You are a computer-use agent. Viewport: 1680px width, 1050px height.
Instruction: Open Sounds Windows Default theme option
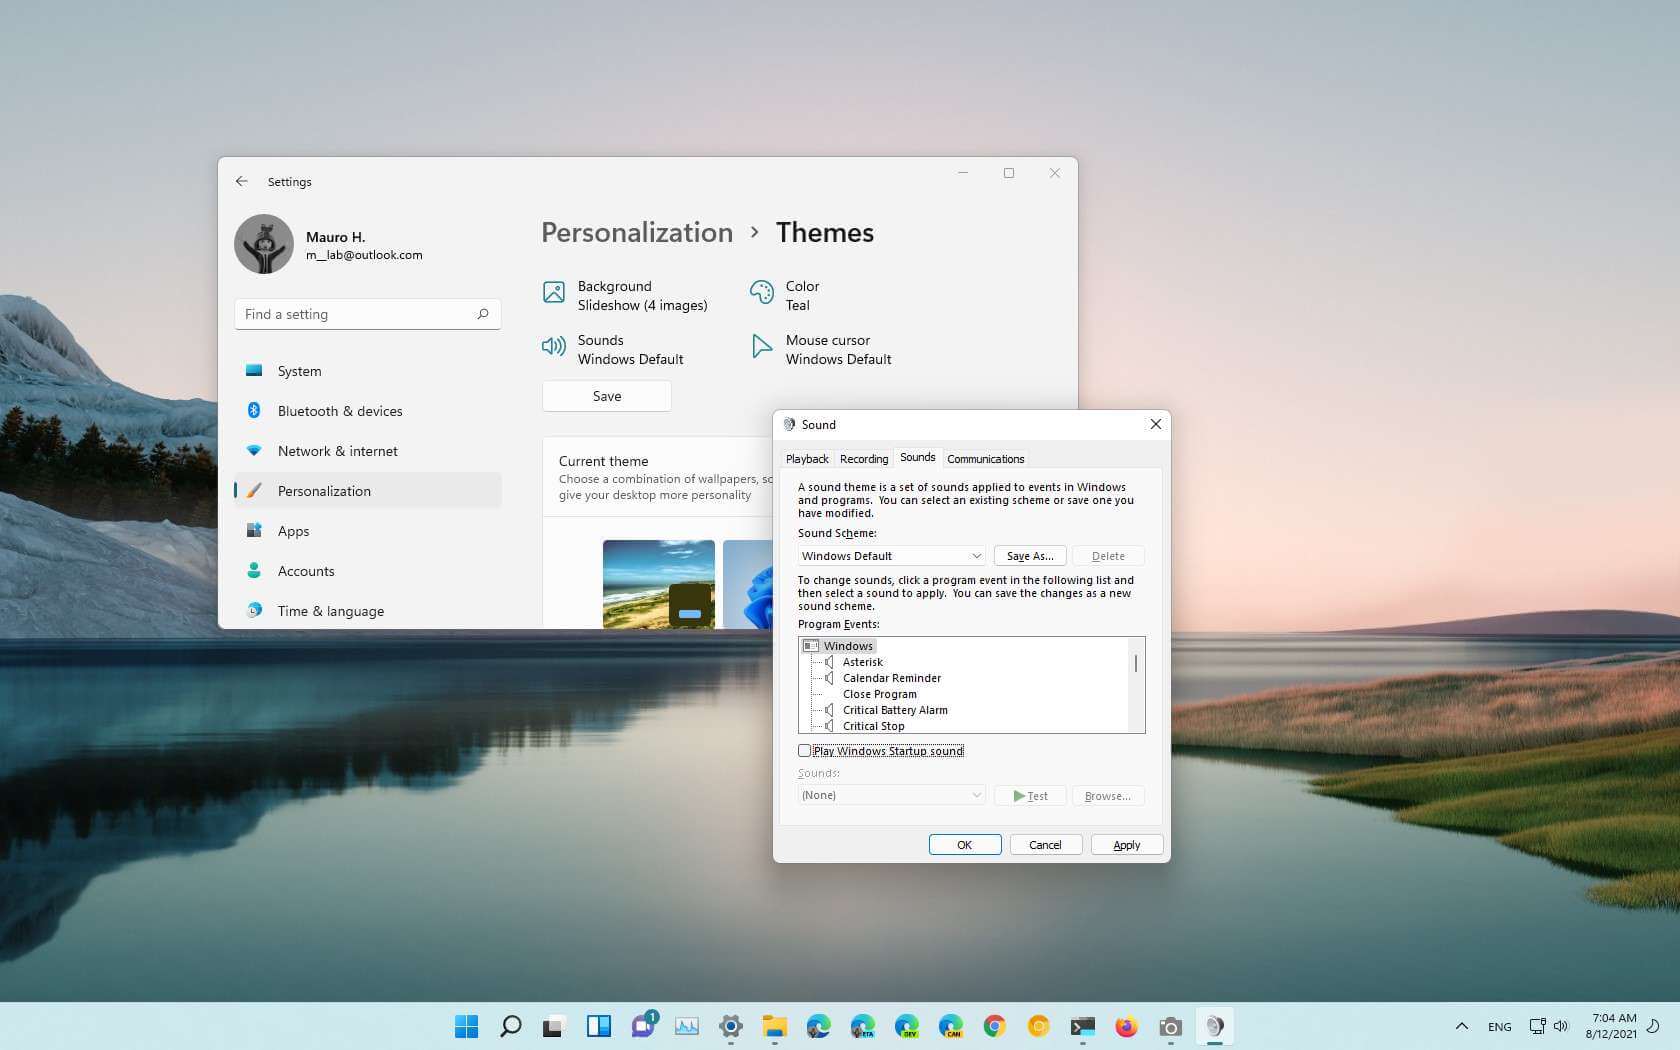click(x=613, y=350)
